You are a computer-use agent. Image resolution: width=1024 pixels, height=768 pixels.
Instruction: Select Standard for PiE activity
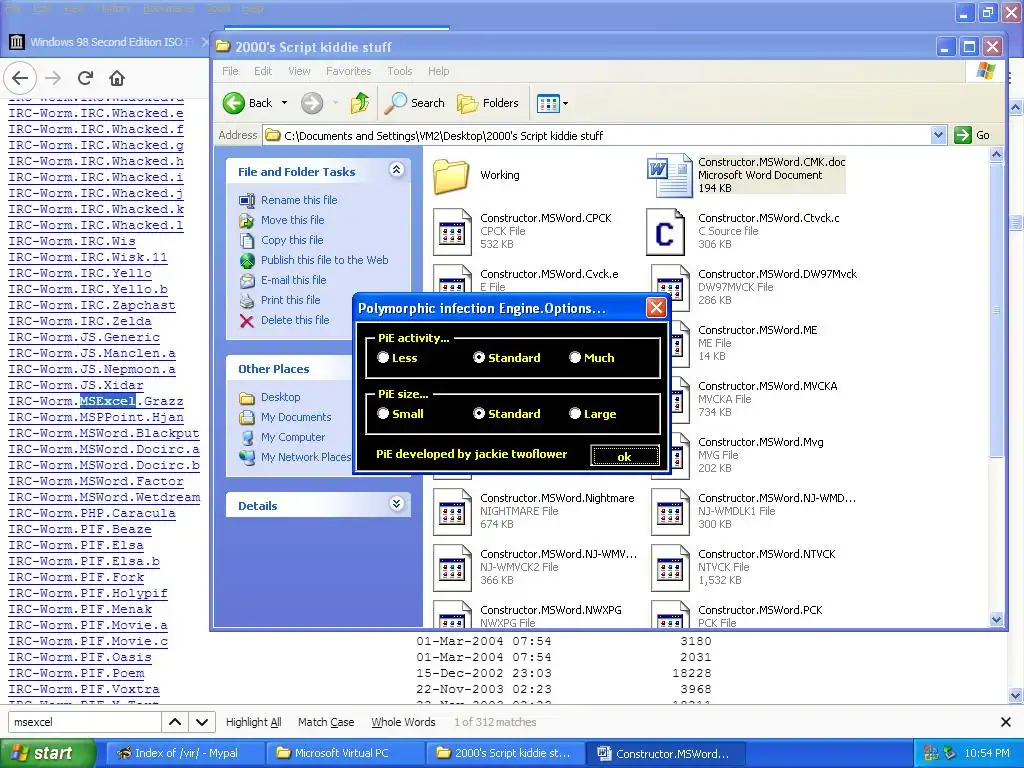479,357
